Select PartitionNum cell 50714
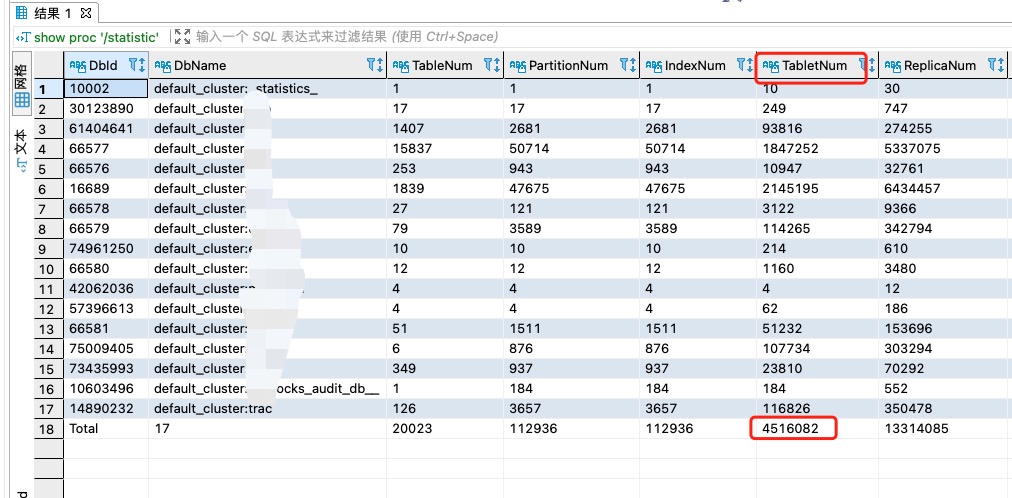The height and width of the screenshot is (498, 1012). coord(572,148)
